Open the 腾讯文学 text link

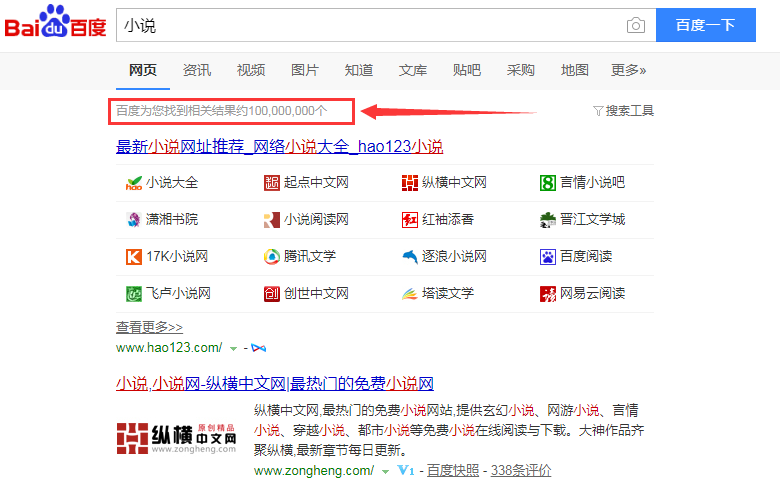point(309,256)
